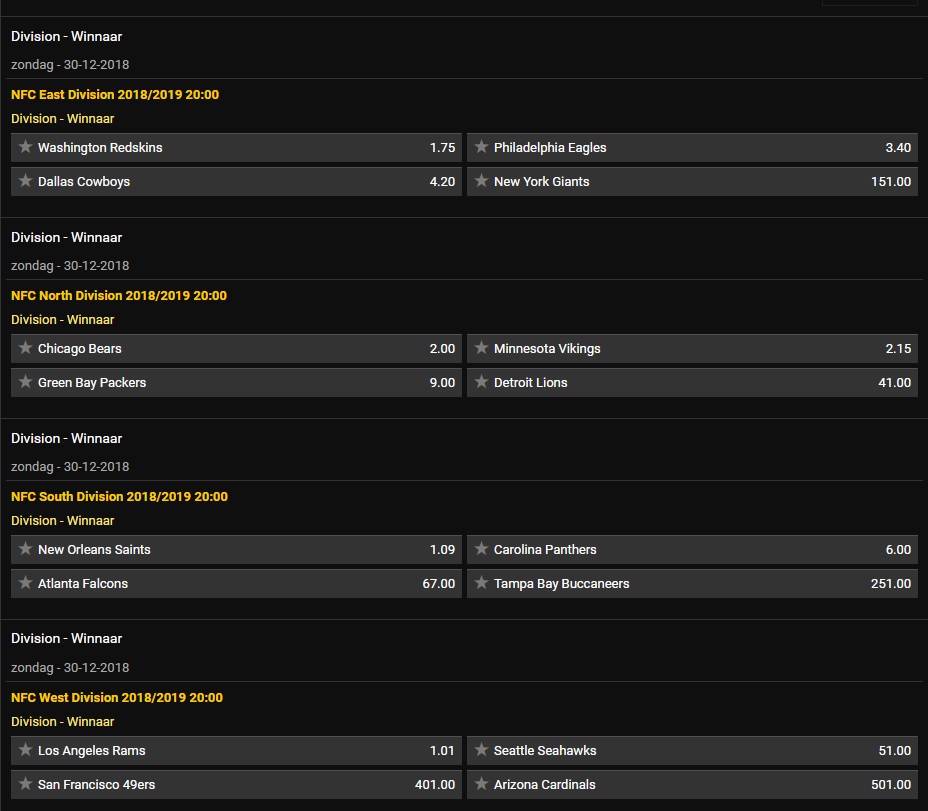
Task: Choose Atlanta Falcons at 67.00
Action: tap(438, 583)
